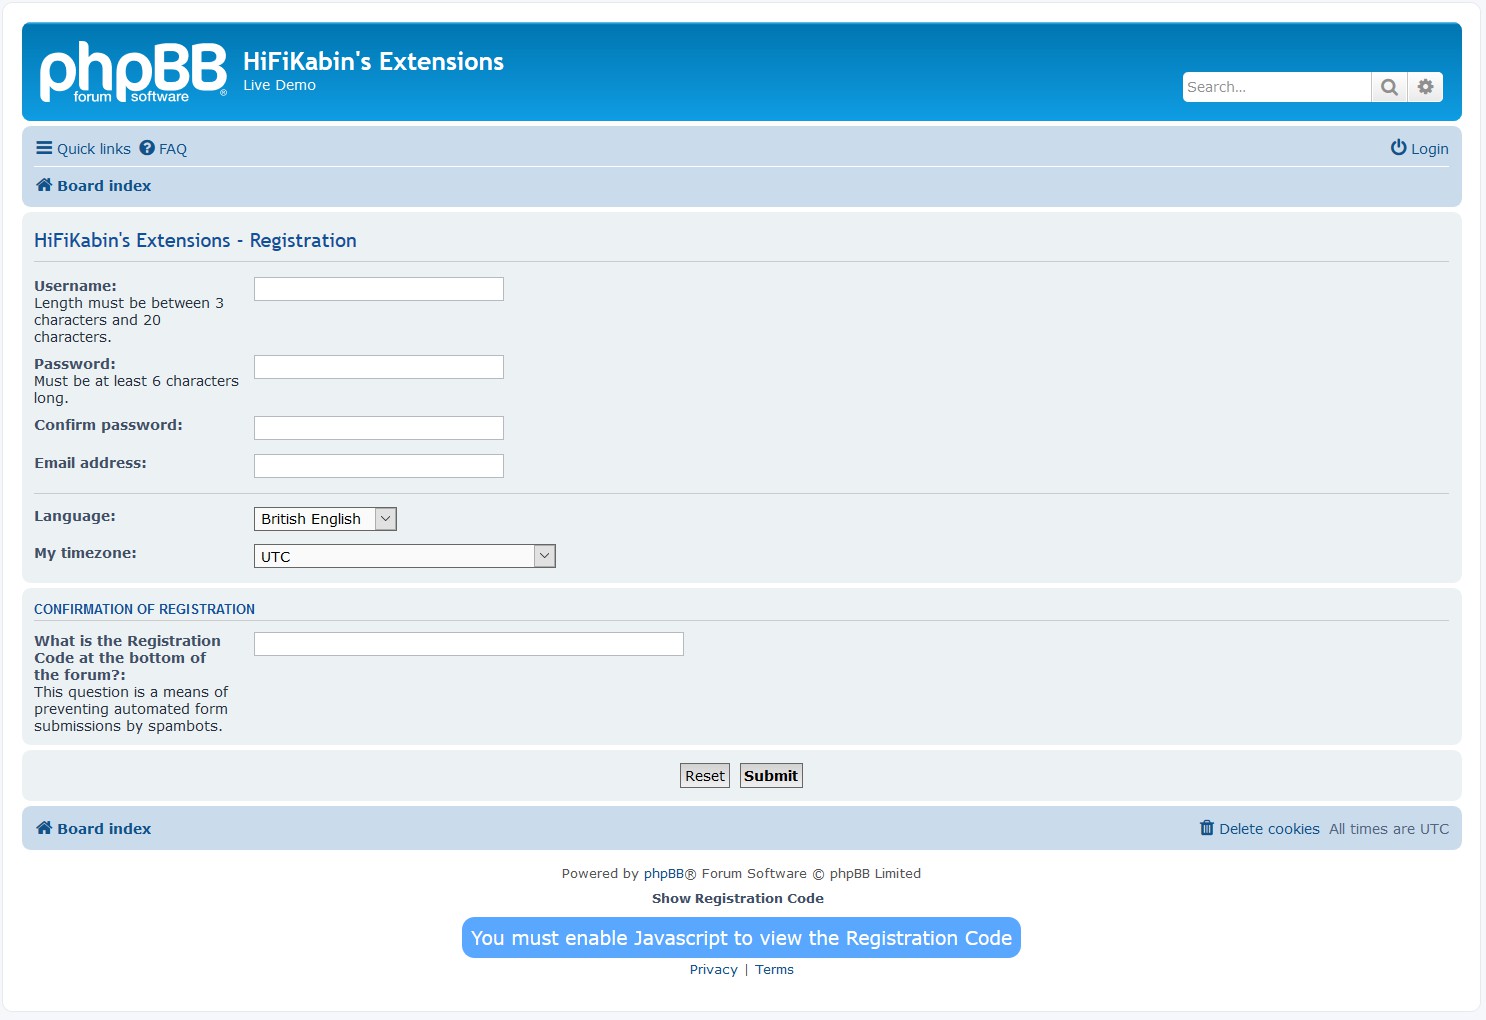Click the 'CONFIRMATION OF REGISTRATION' heading

click(144, 609)
